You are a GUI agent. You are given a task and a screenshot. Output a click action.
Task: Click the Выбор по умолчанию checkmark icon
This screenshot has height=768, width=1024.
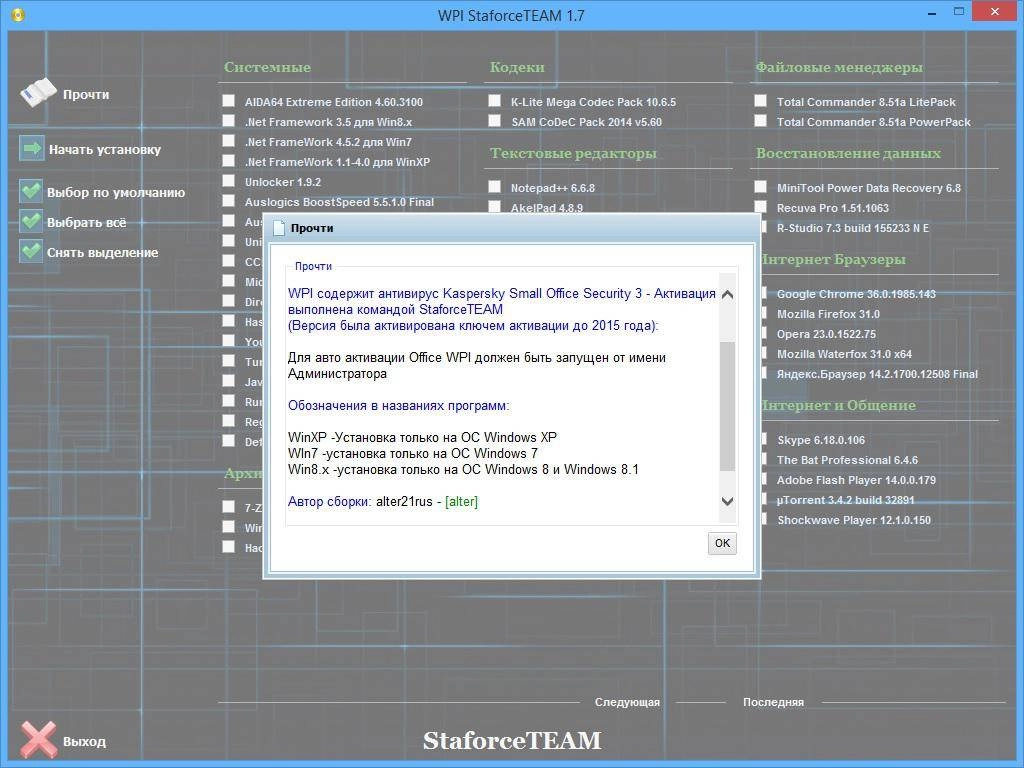coord(31,191)
